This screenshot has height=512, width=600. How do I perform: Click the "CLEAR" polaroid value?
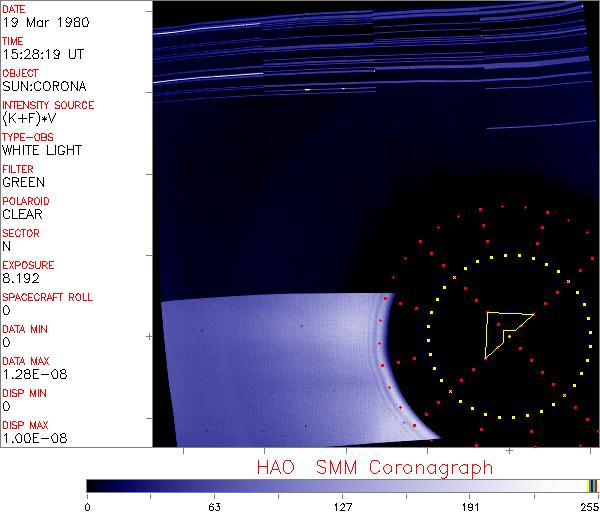[22, 214]
